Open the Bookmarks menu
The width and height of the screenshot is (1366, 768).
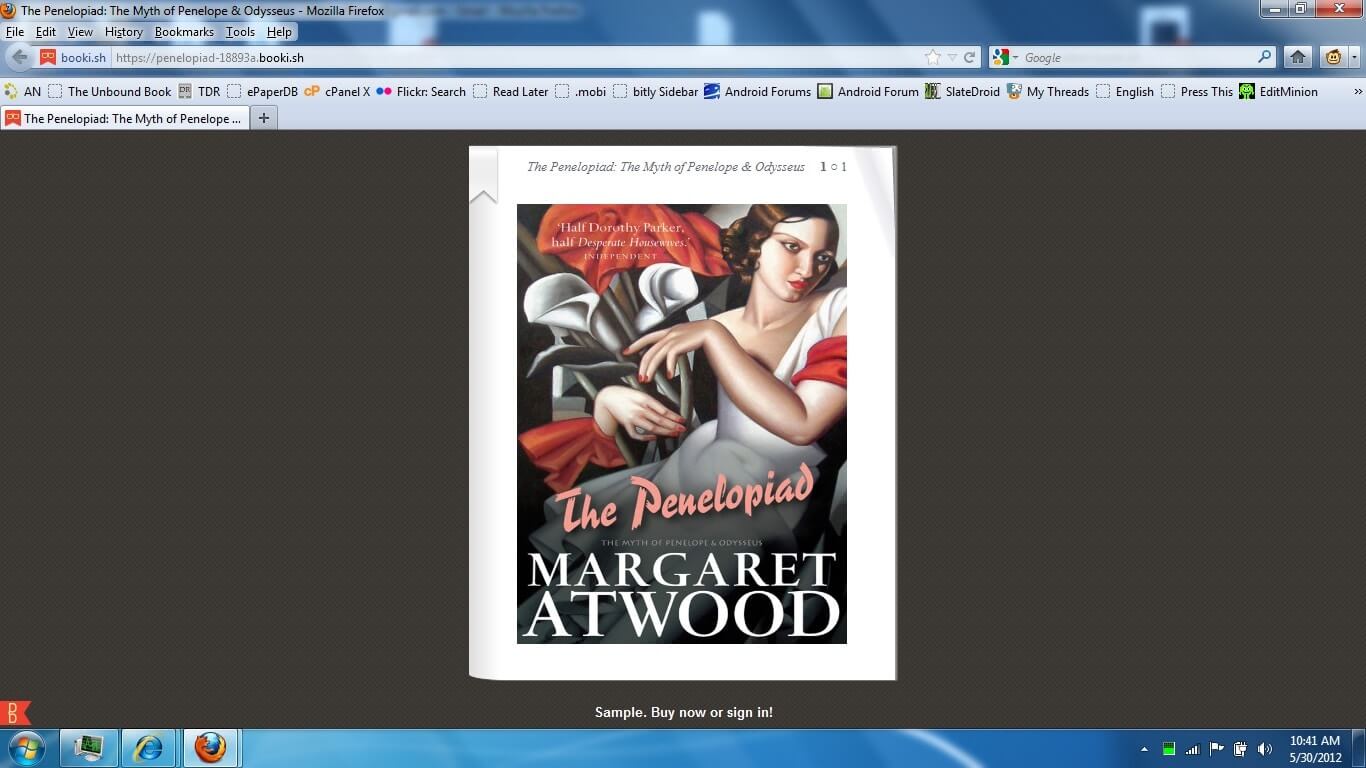[184, 32]
